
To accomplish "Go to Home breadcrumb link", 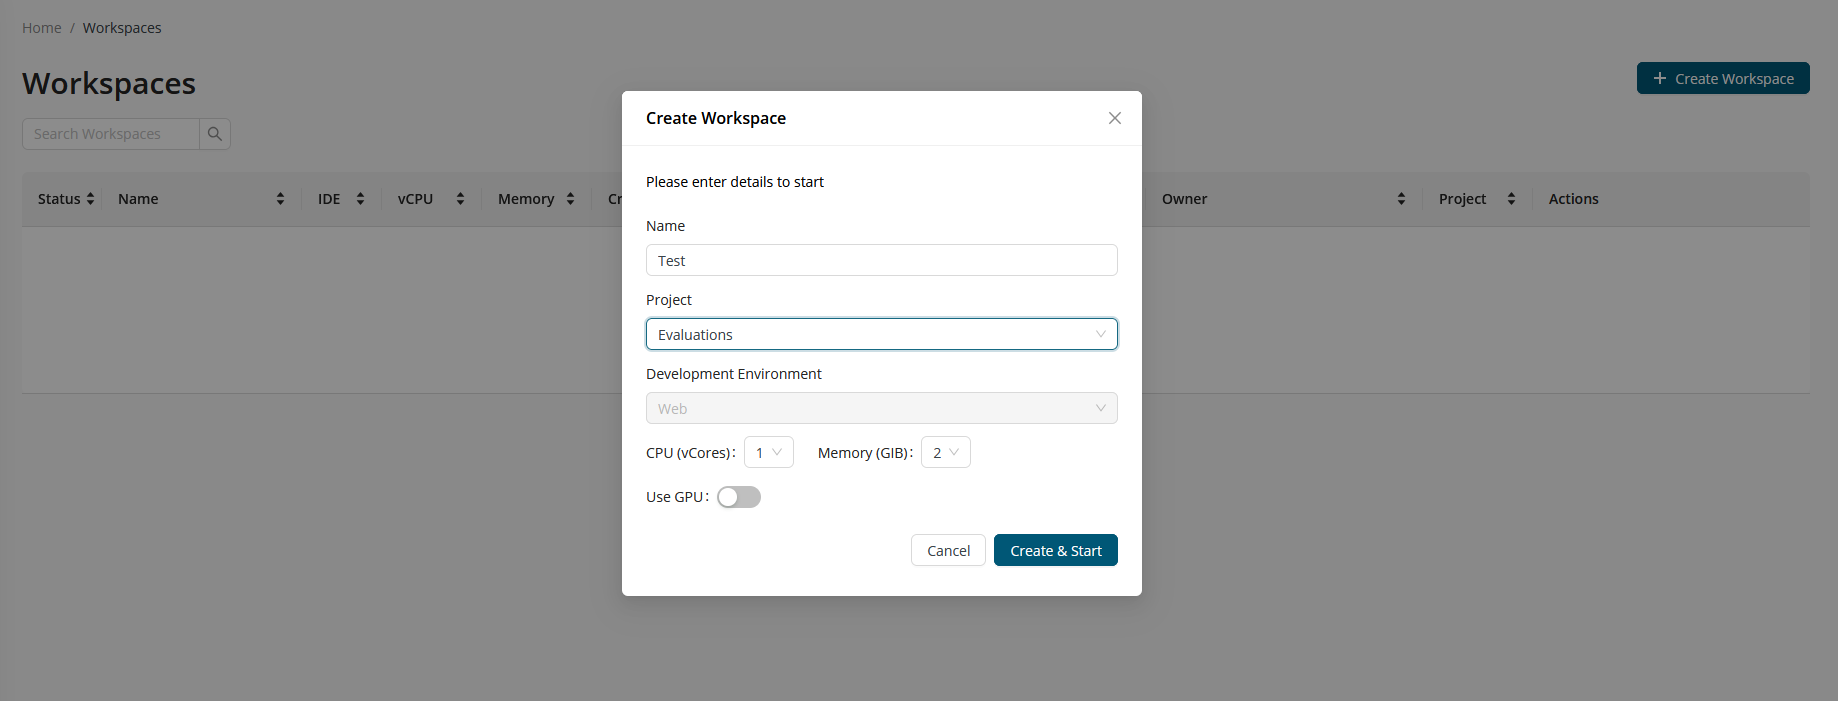I will 42,28.
